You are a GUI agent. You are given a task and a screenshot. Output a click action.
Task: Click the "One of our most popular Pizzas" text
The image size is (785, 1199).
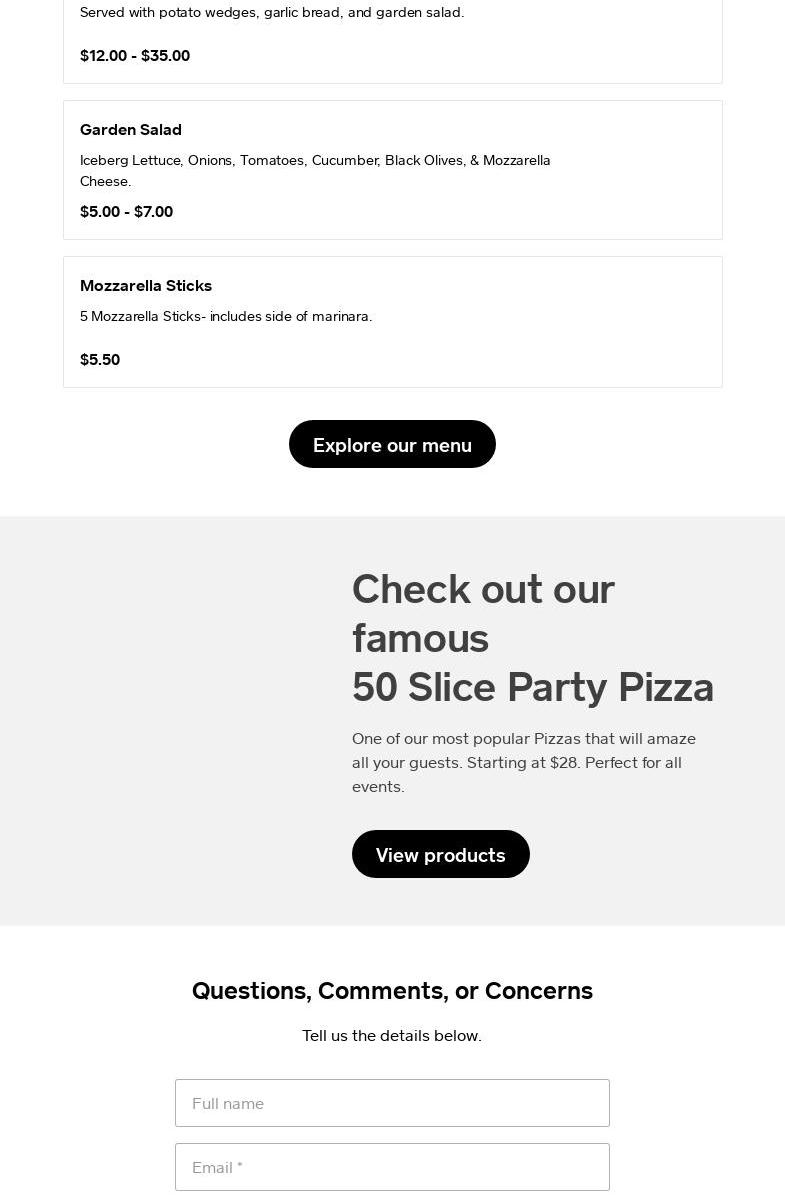(472, 738)
